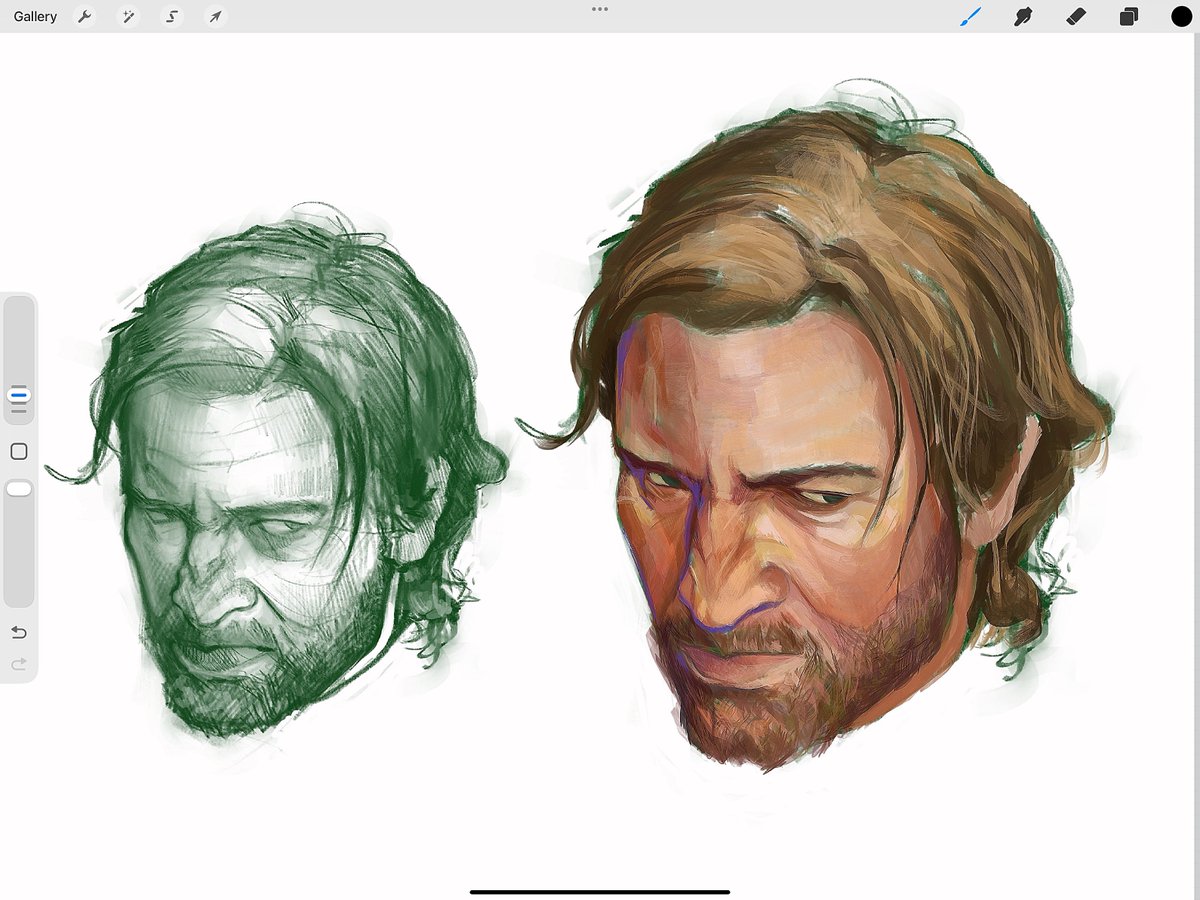Click the brush size slider handle

tap(19, 396)
